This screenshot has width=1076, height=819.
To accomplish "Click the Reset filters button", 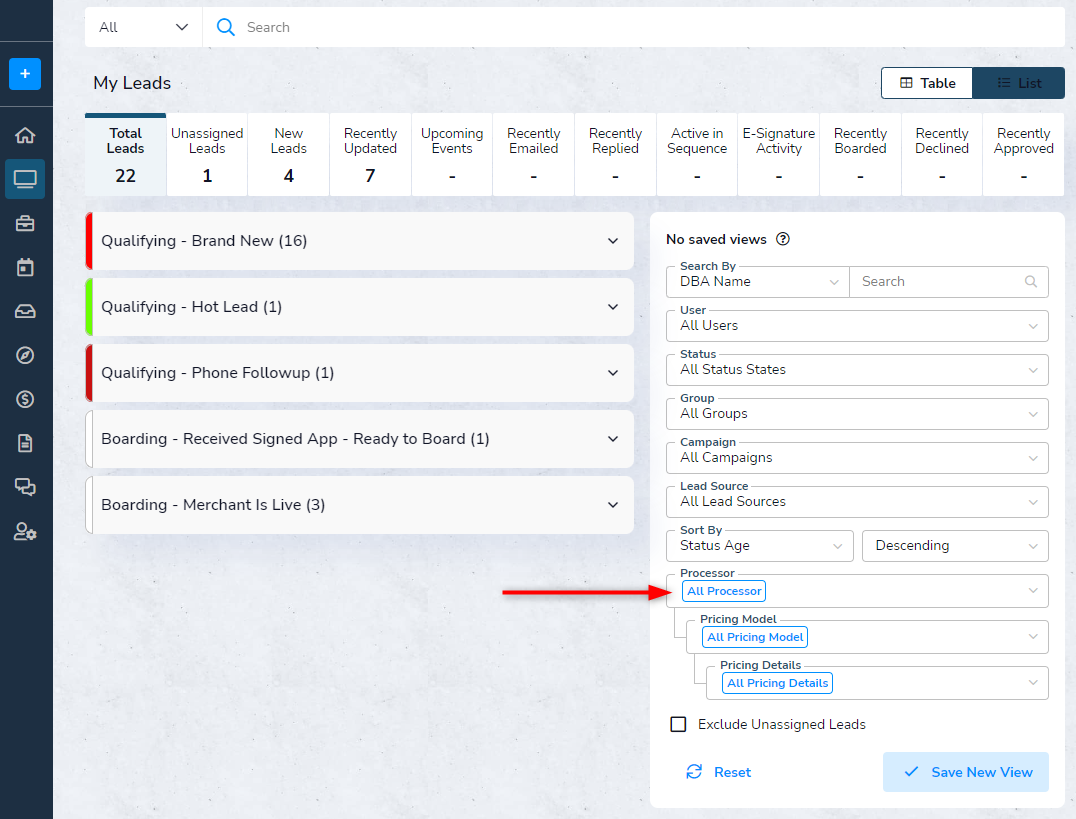I will (718, 772).
